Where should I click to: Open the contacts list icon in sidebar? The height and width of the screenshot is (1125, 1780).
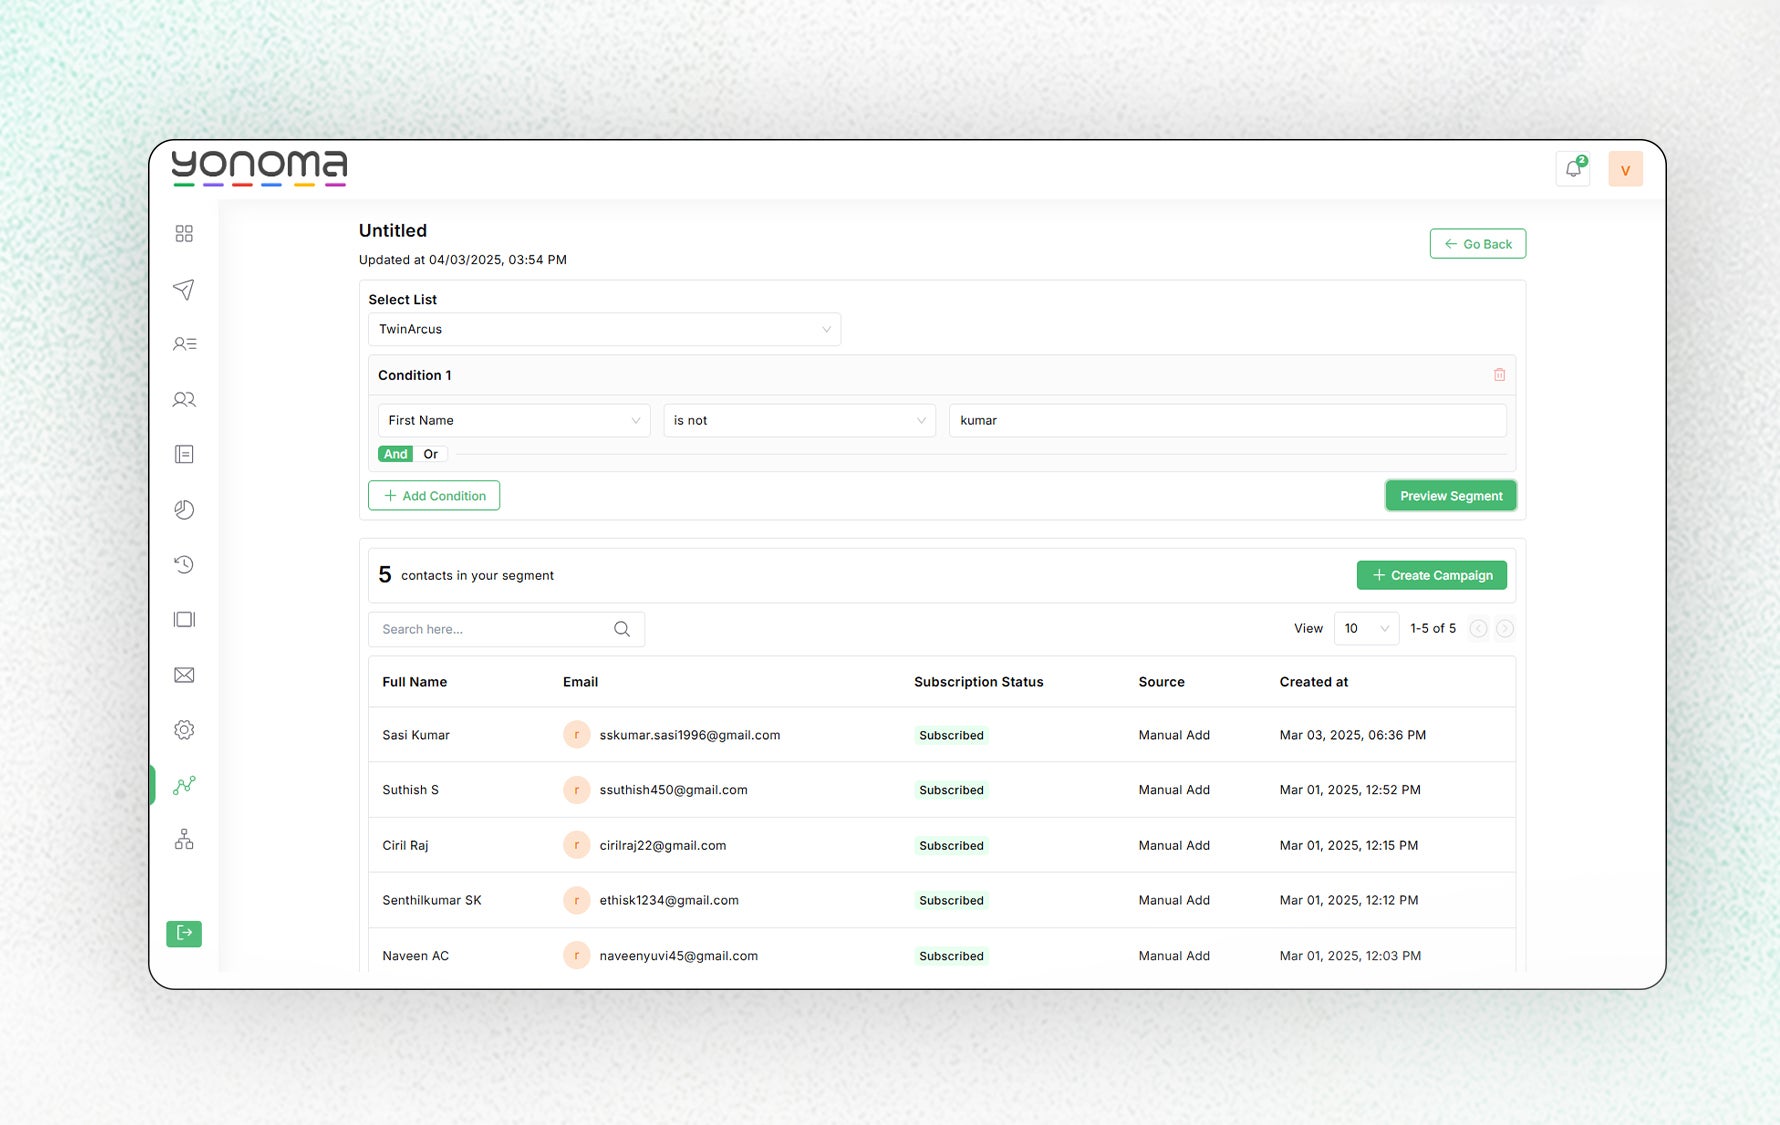184,344
